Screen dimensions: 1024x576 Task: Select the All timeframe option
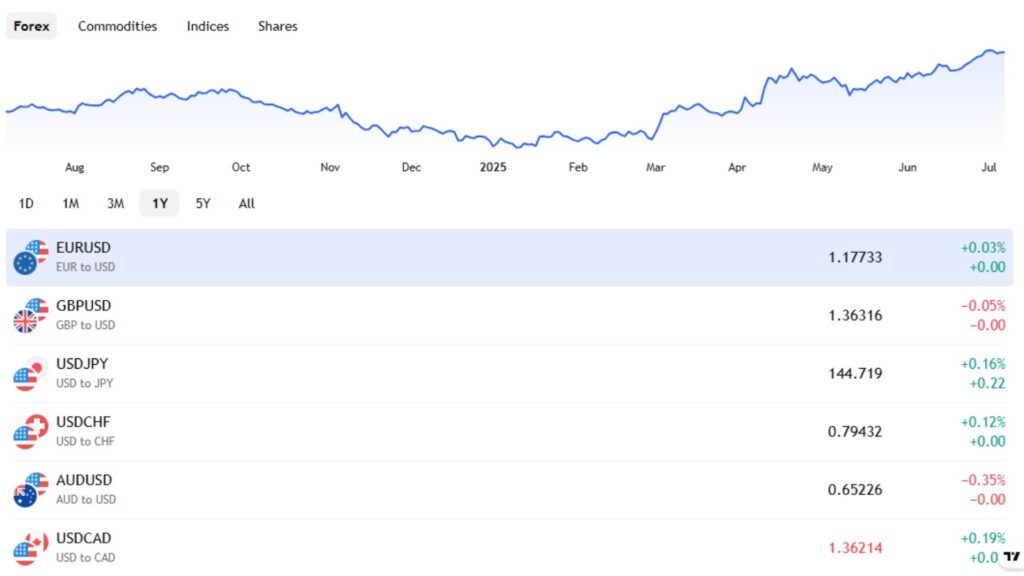tap(246, 203)
